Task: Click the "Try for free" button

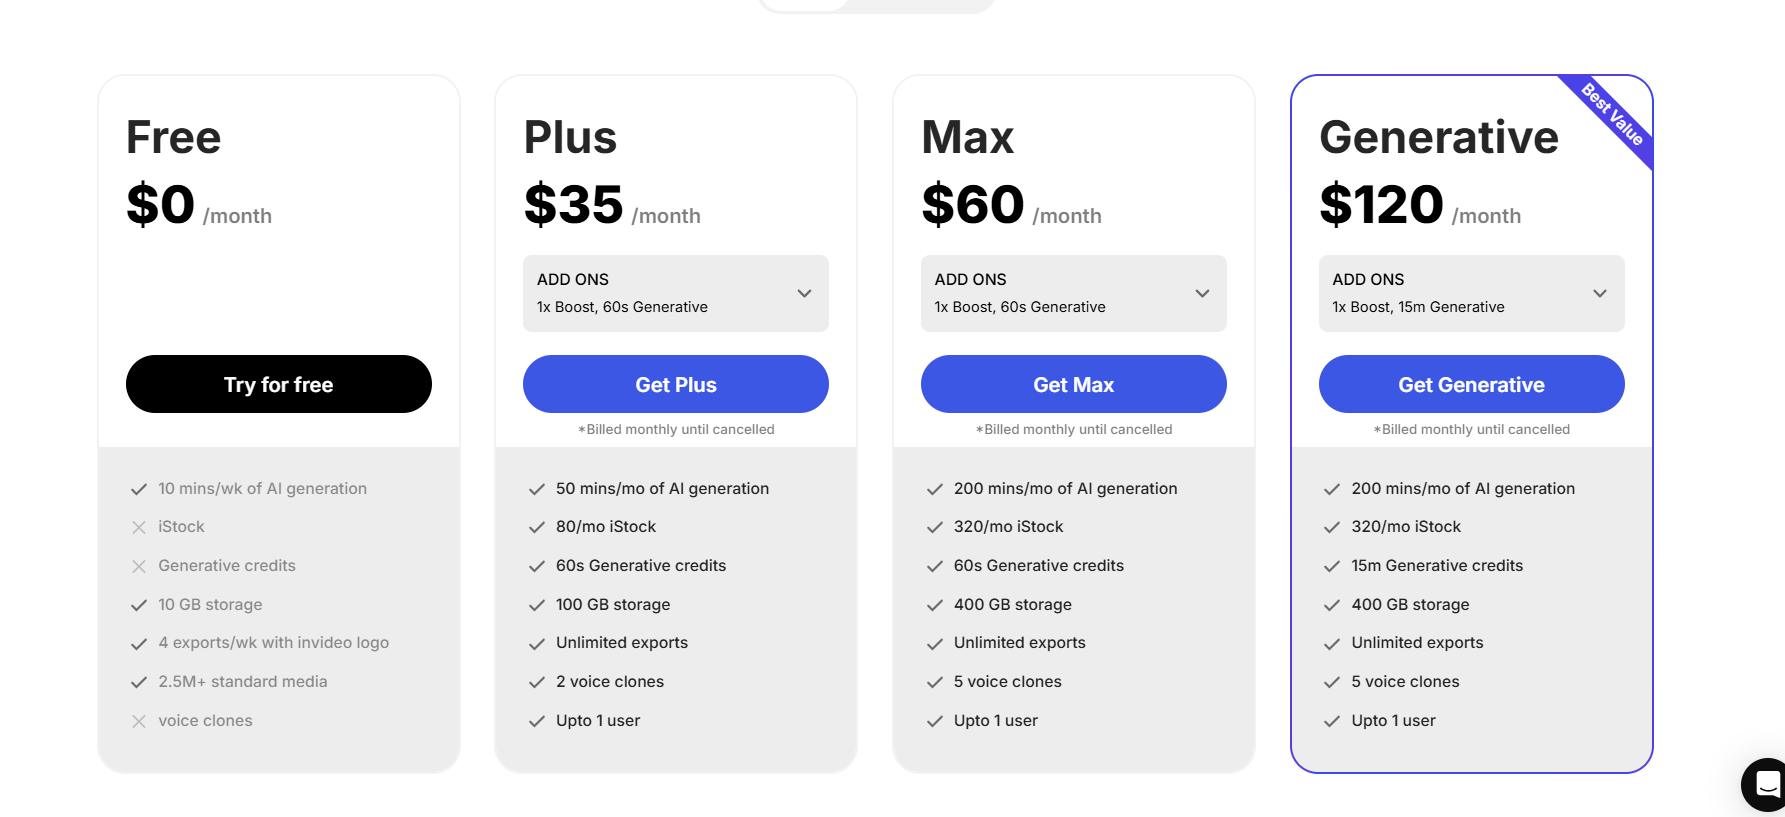Action: (278, 384)
